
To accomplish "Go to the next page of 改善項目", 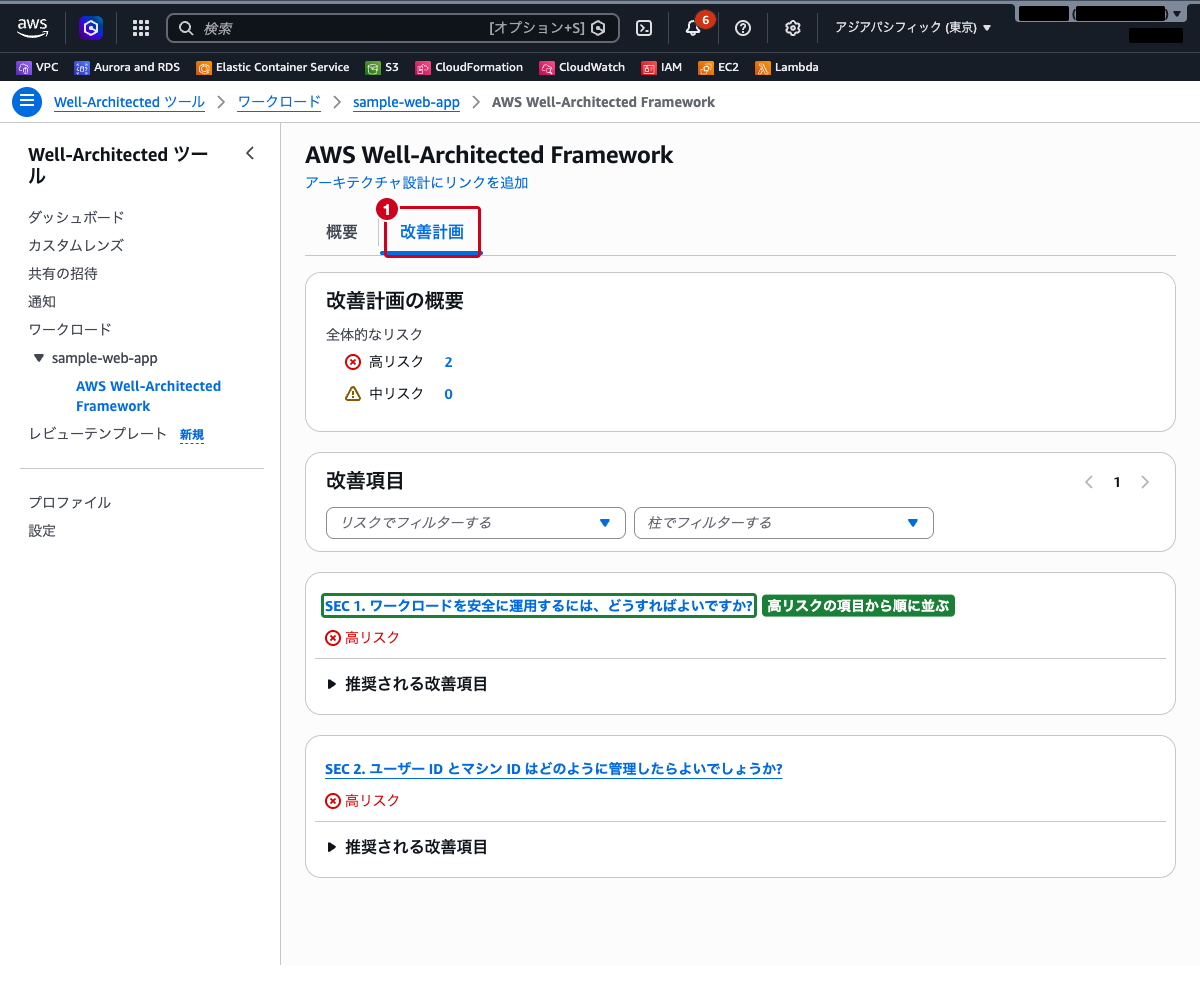I will pyautogui.click(x=1145, y=482).
